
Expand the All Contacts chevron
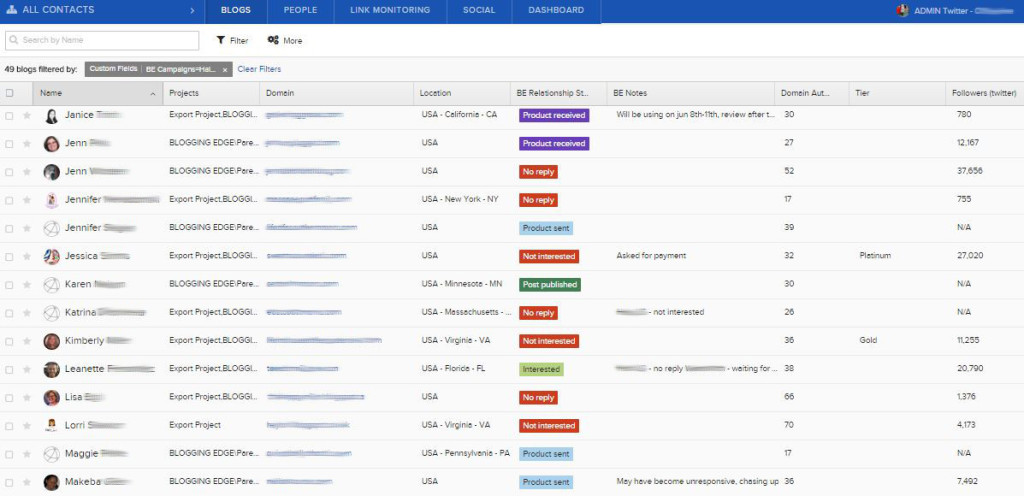[192, 10]
